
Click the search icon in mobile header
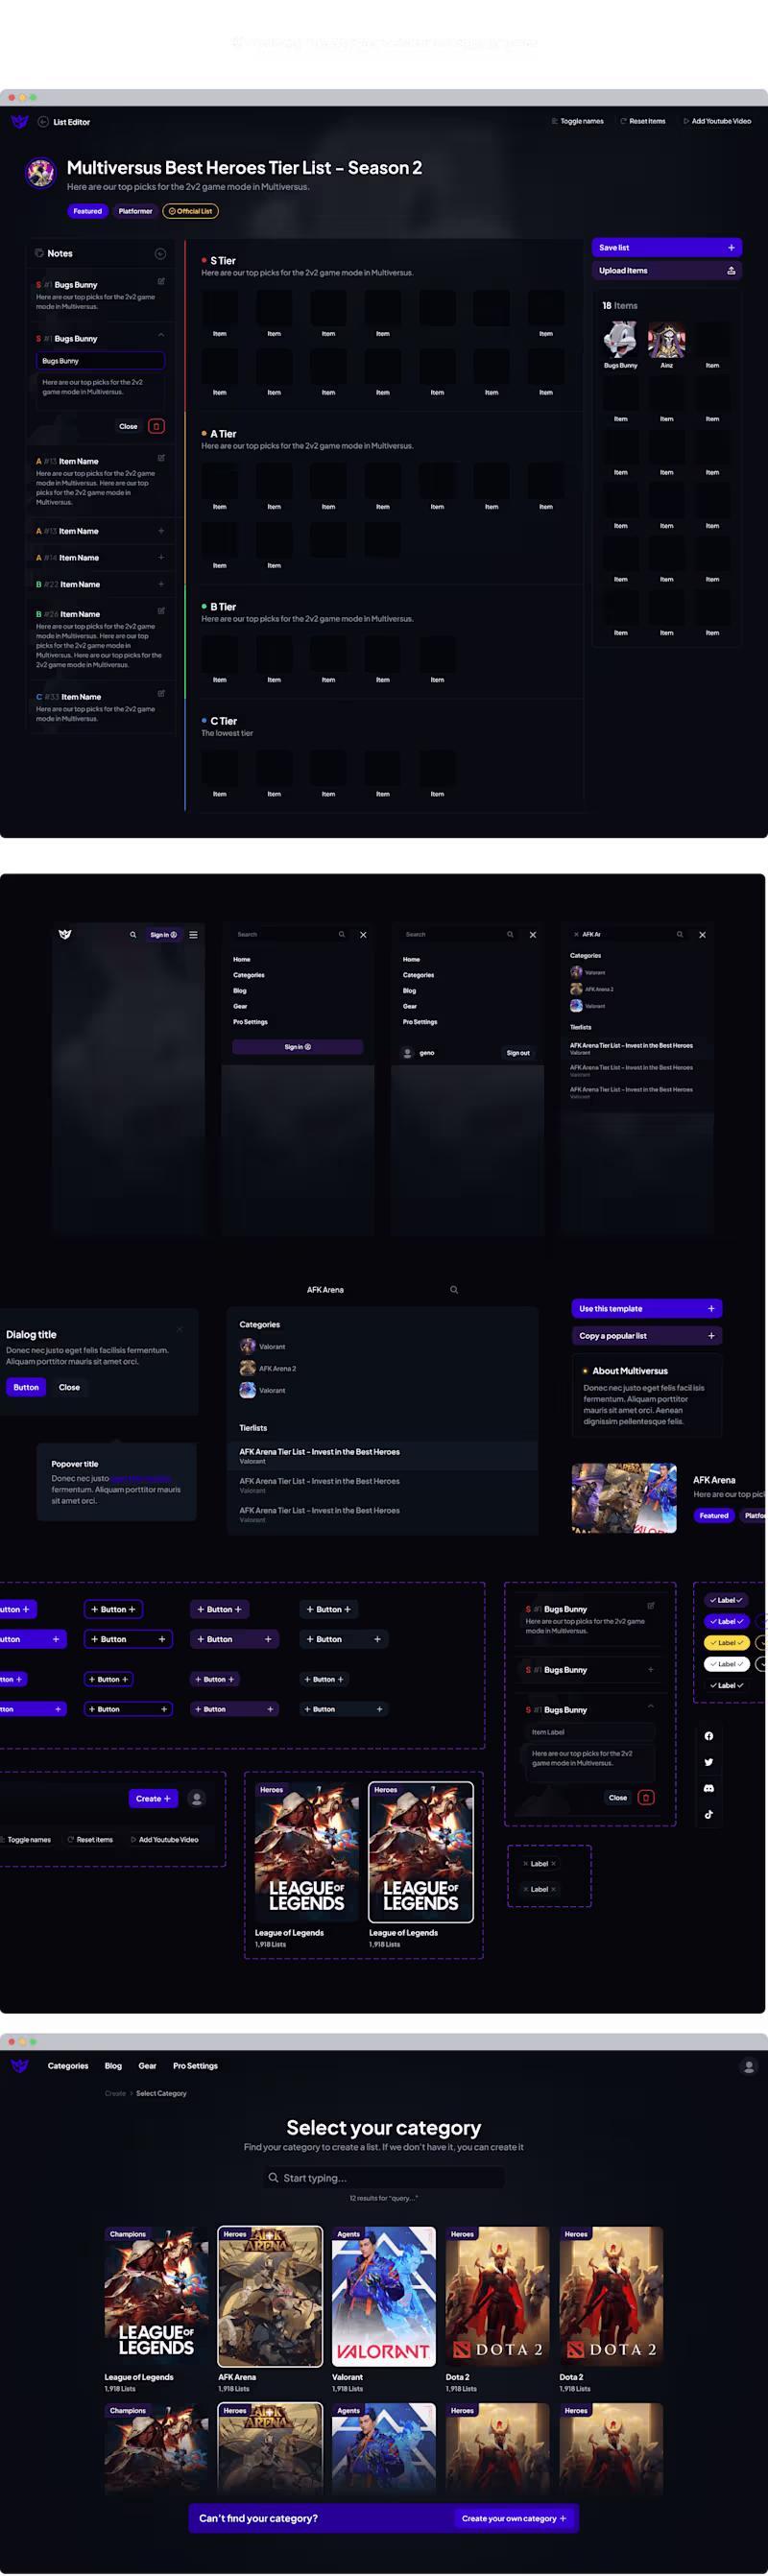tap(132, 935)
